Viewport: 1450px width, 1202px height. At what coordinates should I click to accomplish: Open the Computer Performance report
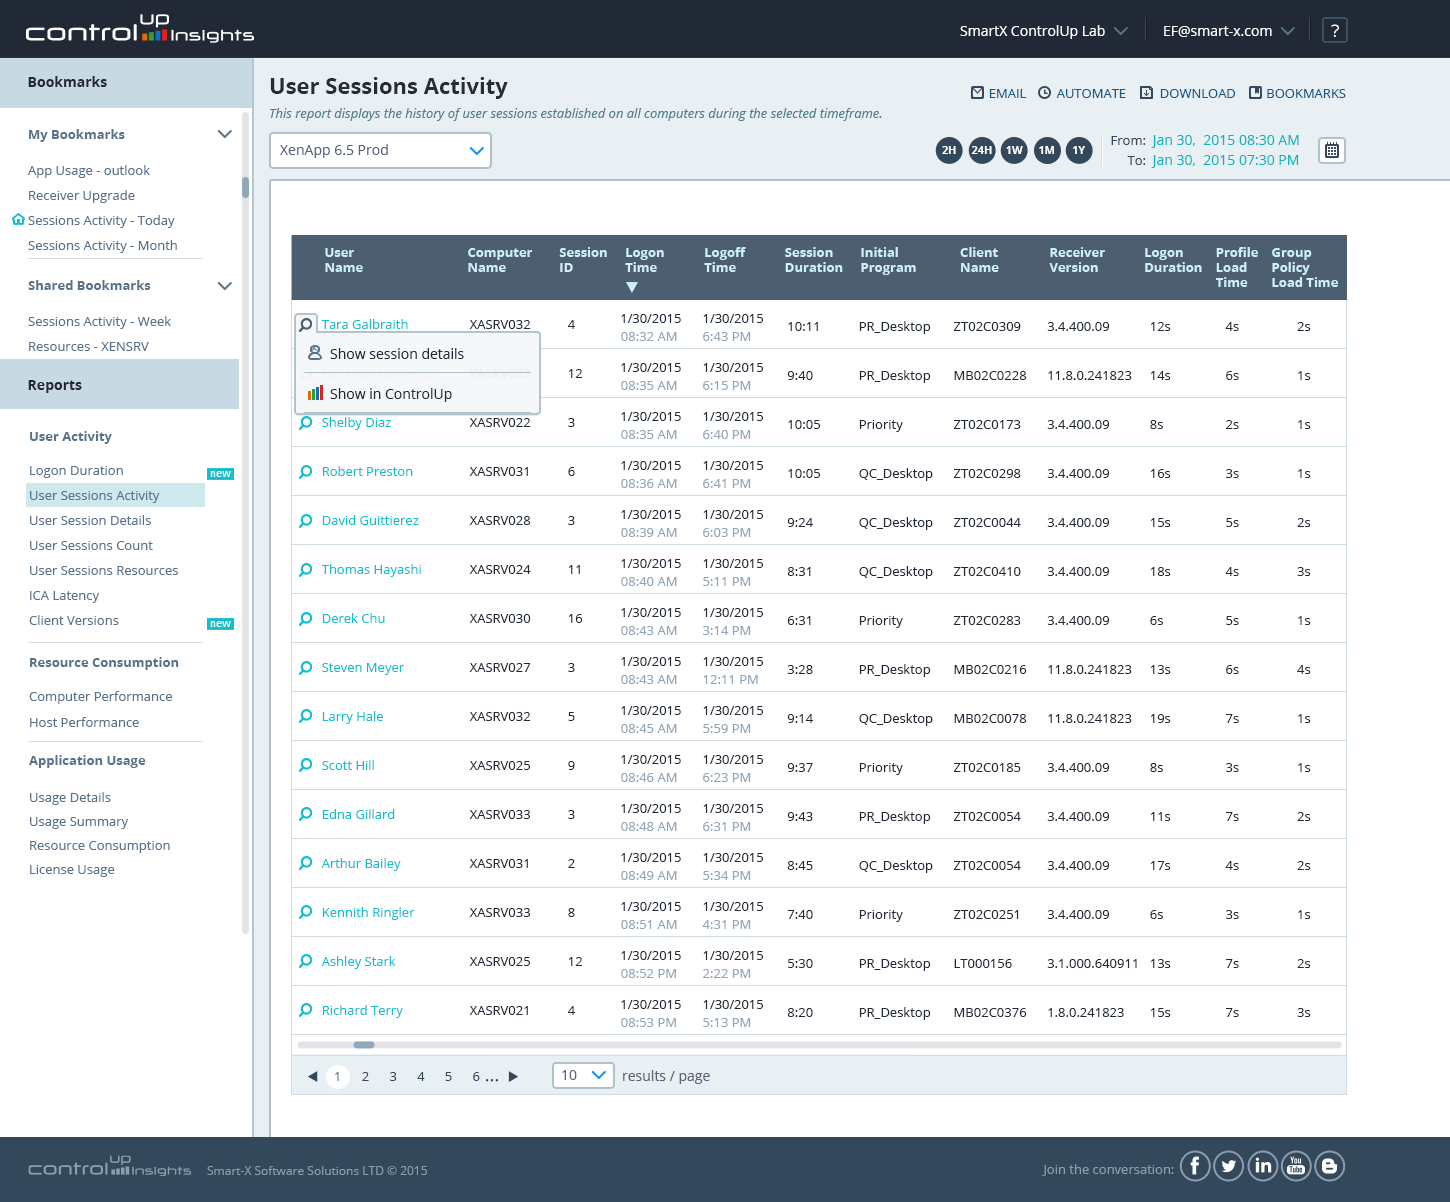click(x=100, y=696)
